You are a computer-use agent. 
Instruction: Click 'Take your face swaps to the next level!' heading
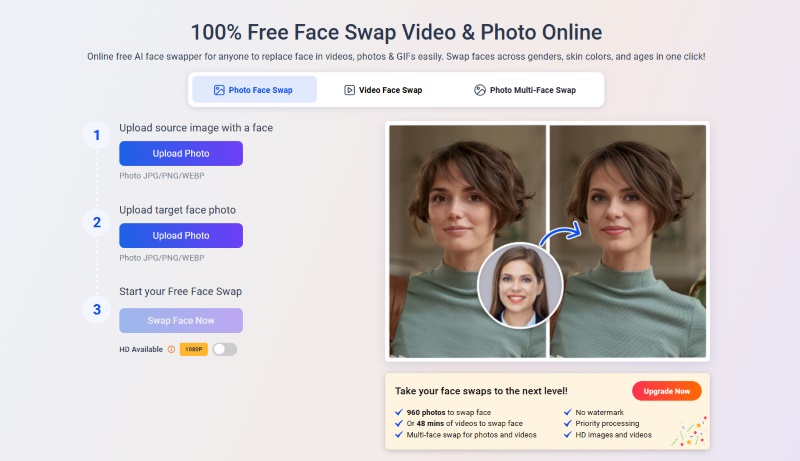(x=481, y=391)
